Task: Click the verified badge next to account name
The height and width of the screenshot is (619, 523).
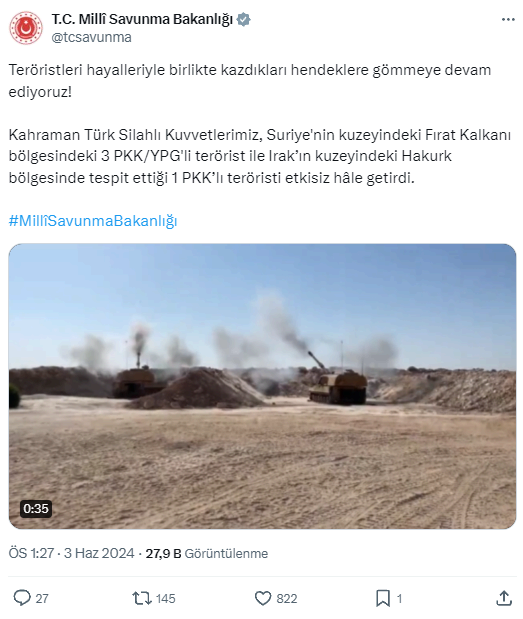Action: tap(244, 19)
